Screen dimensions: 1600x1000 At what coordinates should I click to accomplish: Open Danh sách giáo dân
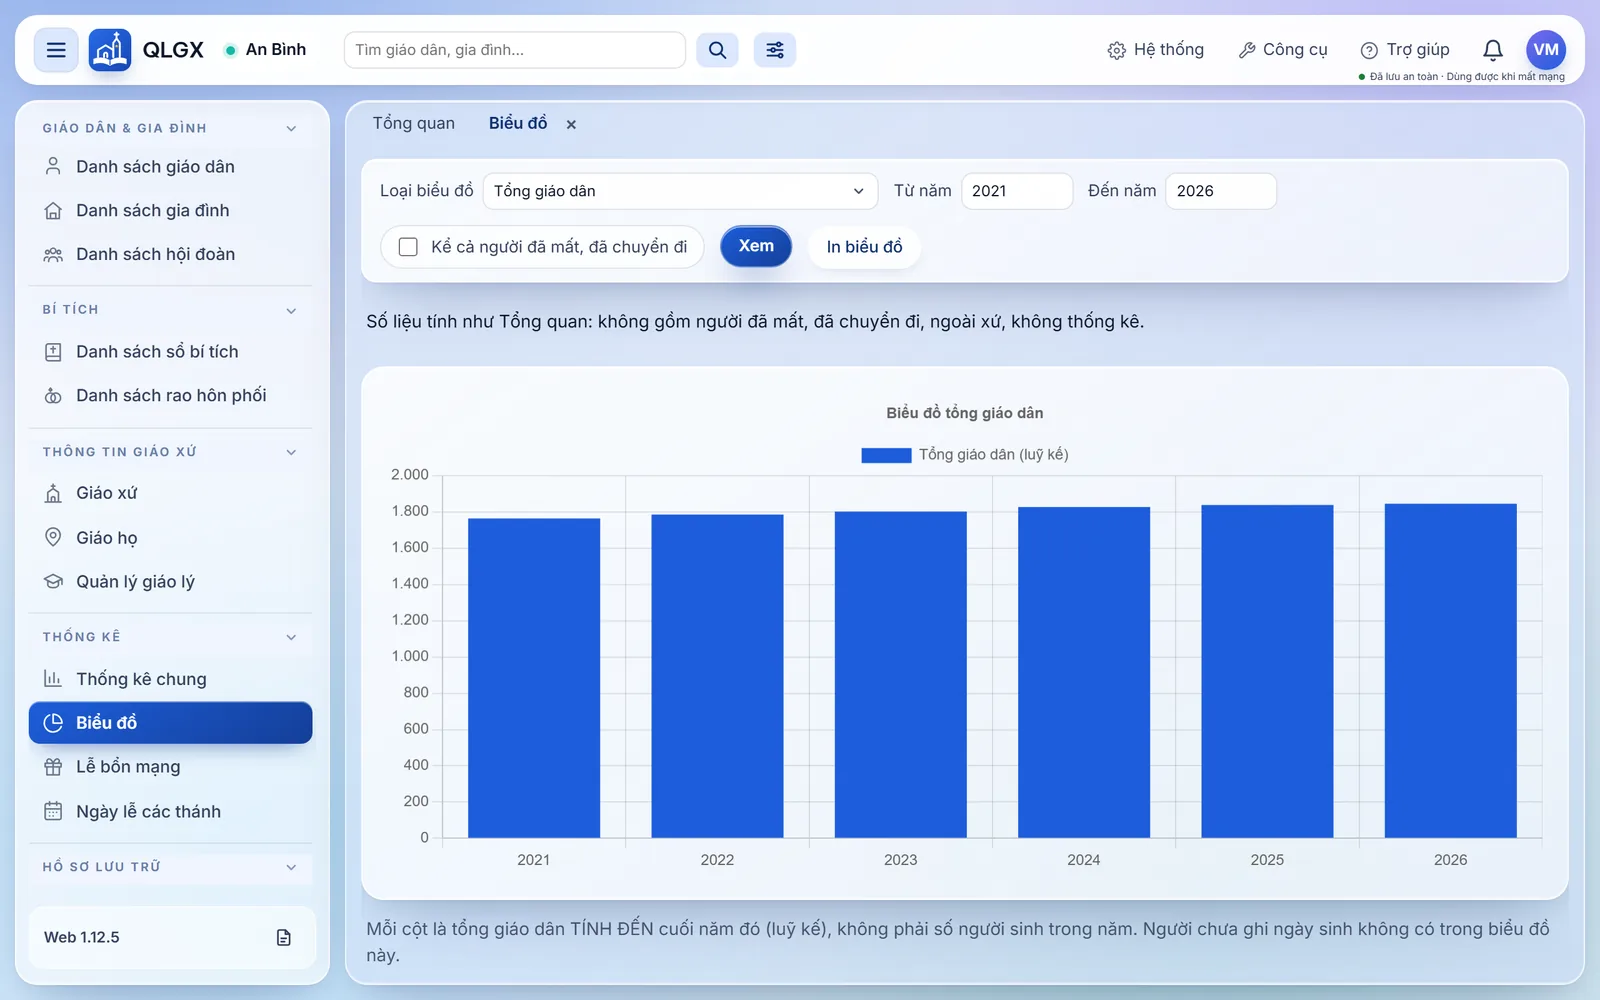click(x=171, y=167)
